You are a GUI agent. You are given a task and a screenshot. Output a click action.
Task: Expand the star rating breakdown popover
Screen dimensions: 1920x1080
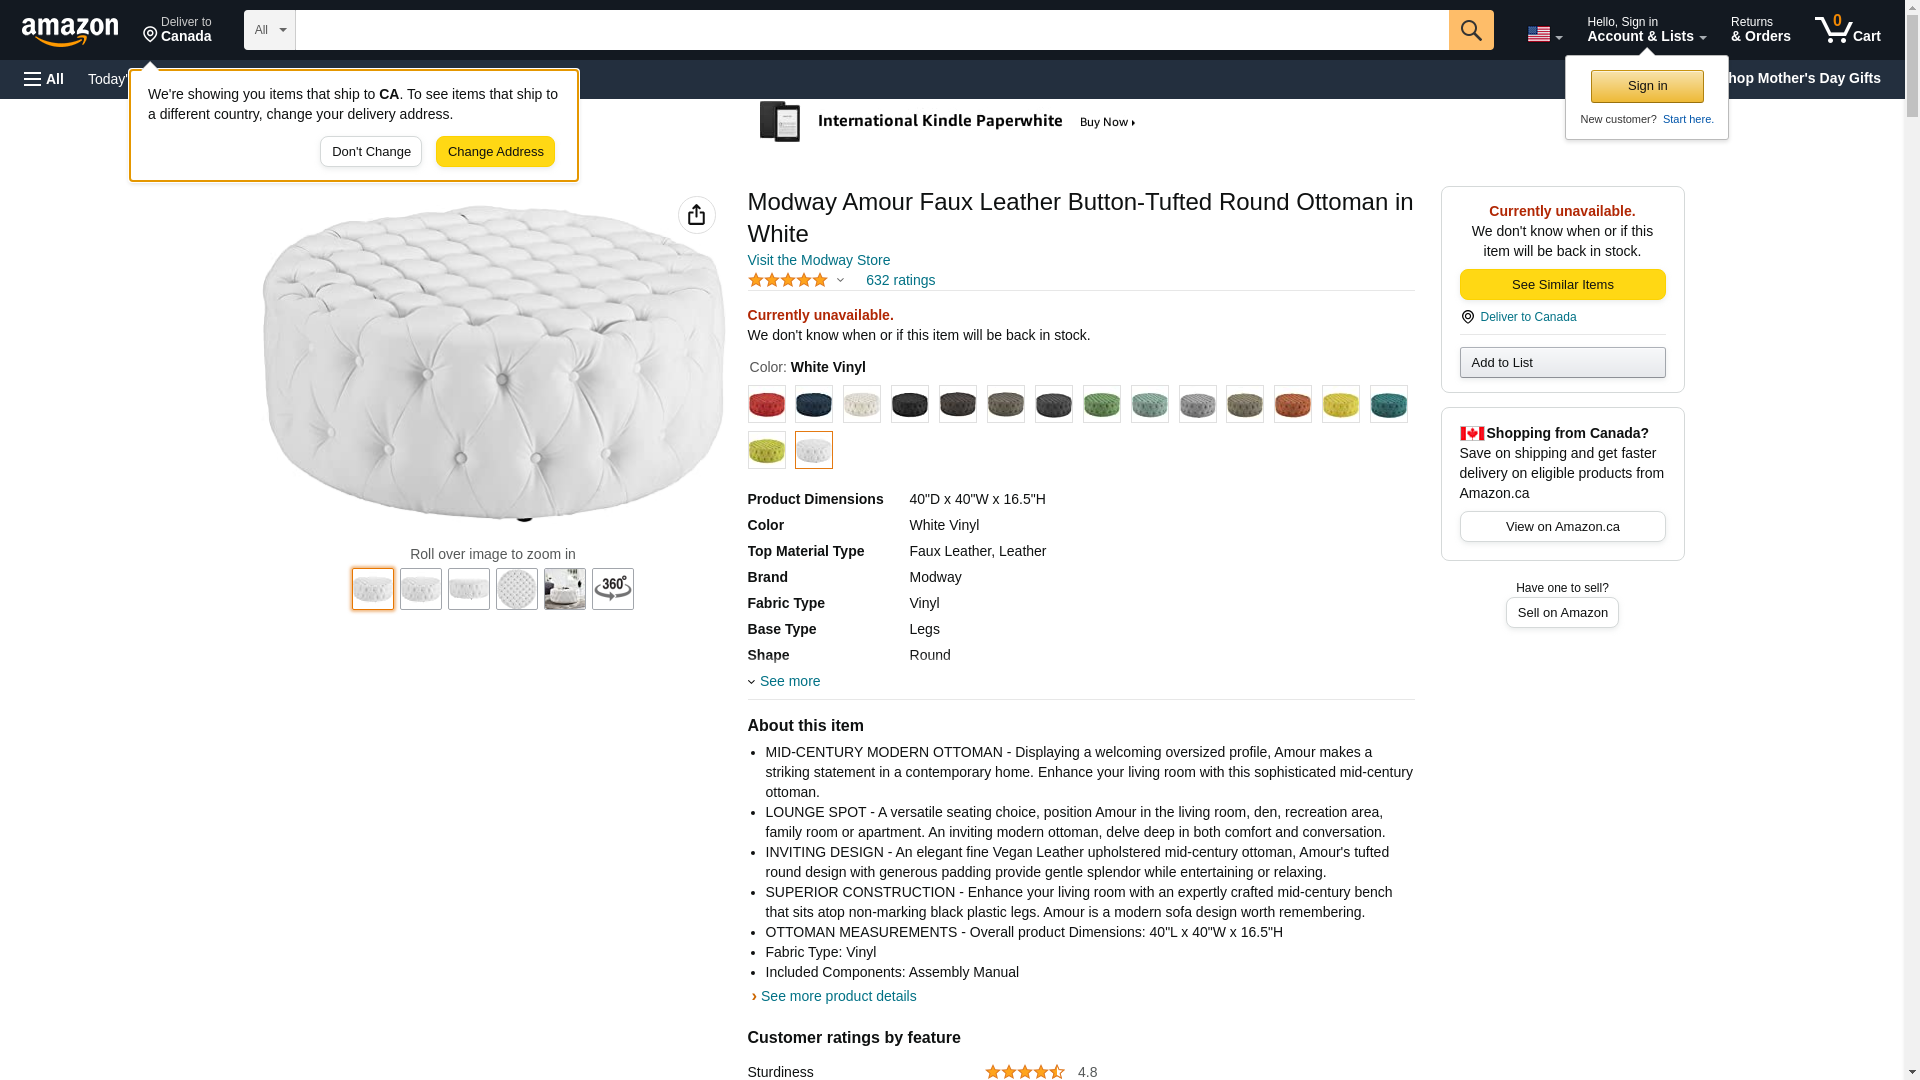(x=840, y=281)
